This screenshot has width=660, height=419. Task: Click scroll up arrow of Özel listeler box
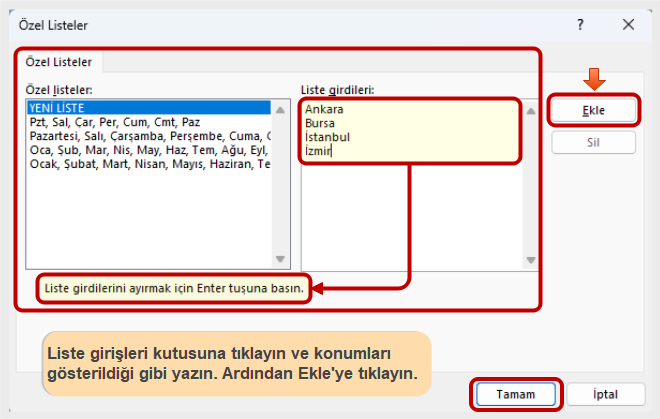(x=280, y=110)
